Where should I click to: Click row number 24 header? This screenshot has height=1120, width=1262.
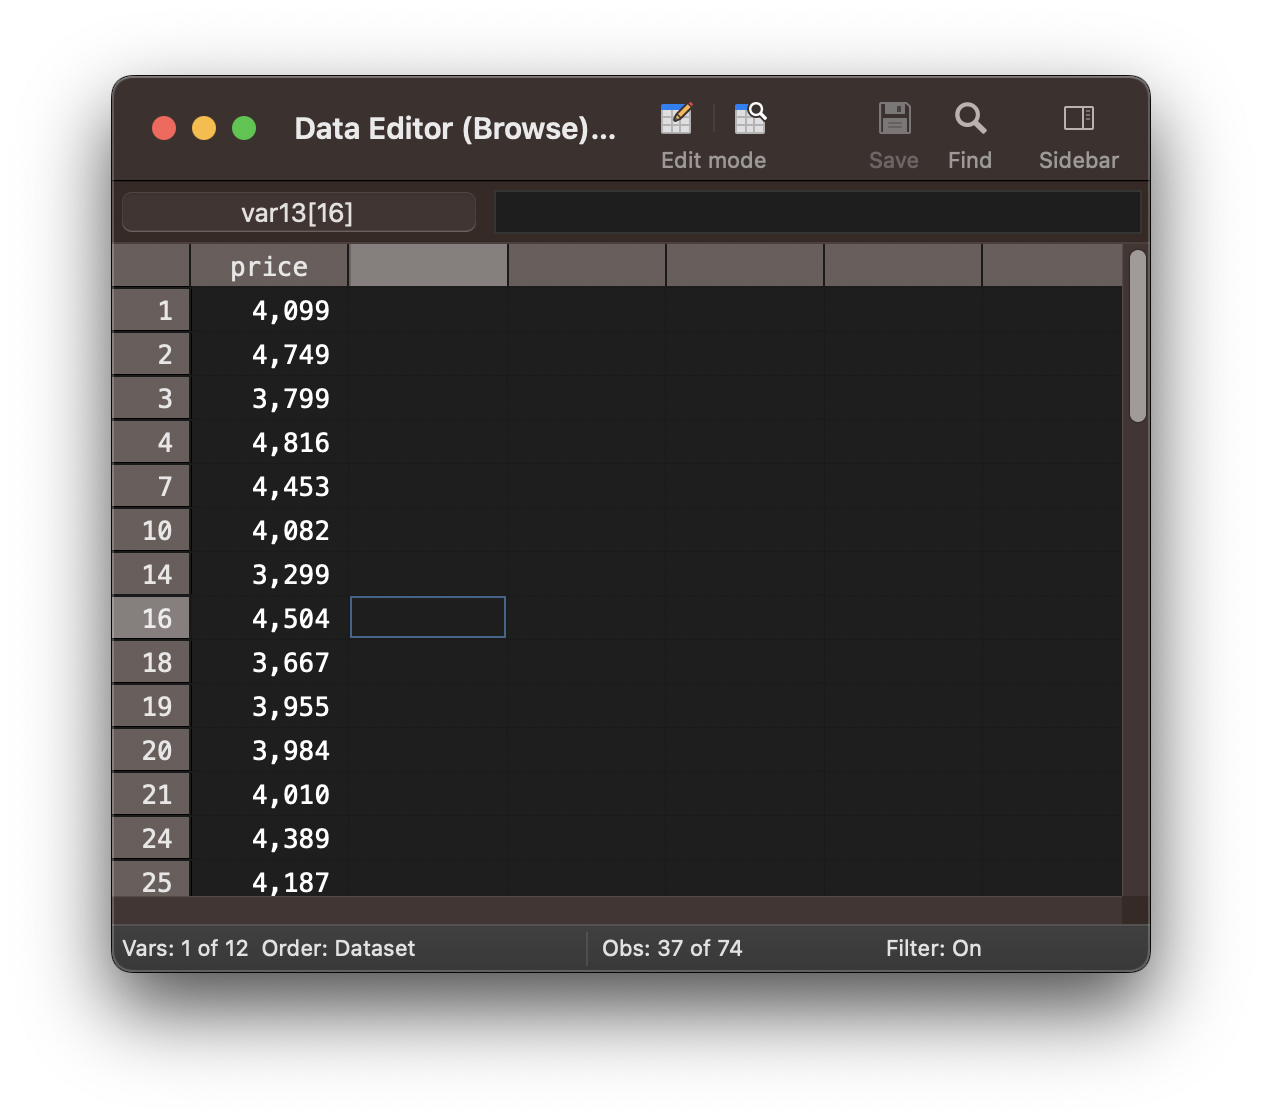pyautogui.click(x=152, y=838)
